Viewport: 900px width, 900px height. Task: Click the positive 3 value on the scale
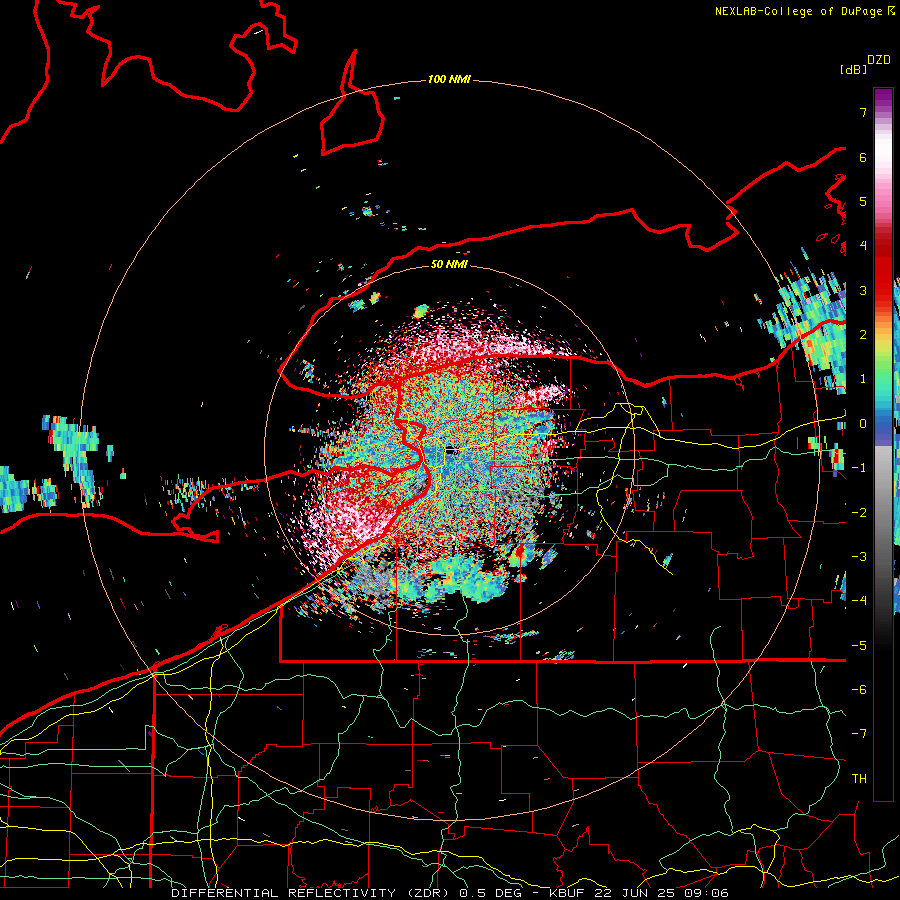click(863, 290)
